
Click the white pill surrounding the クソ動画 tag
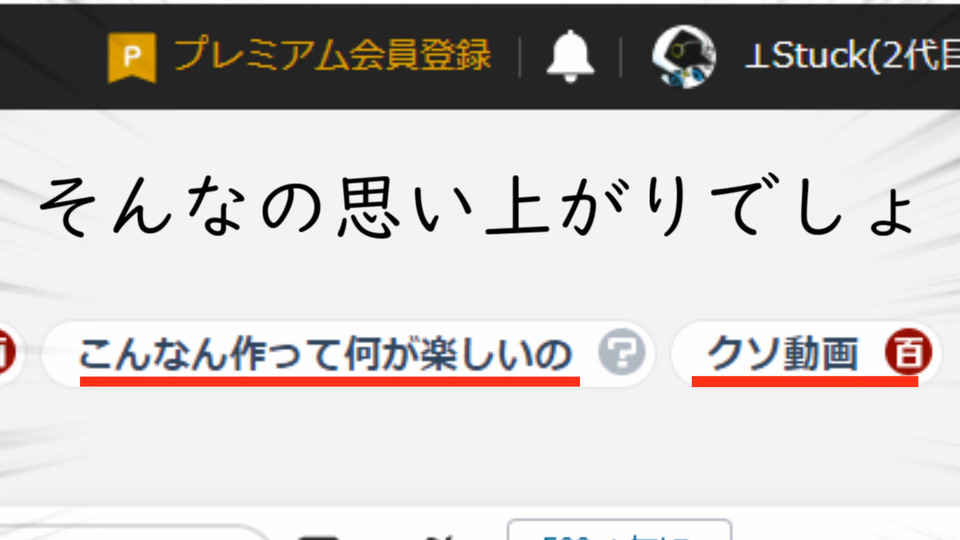click(x=806, y=354)
